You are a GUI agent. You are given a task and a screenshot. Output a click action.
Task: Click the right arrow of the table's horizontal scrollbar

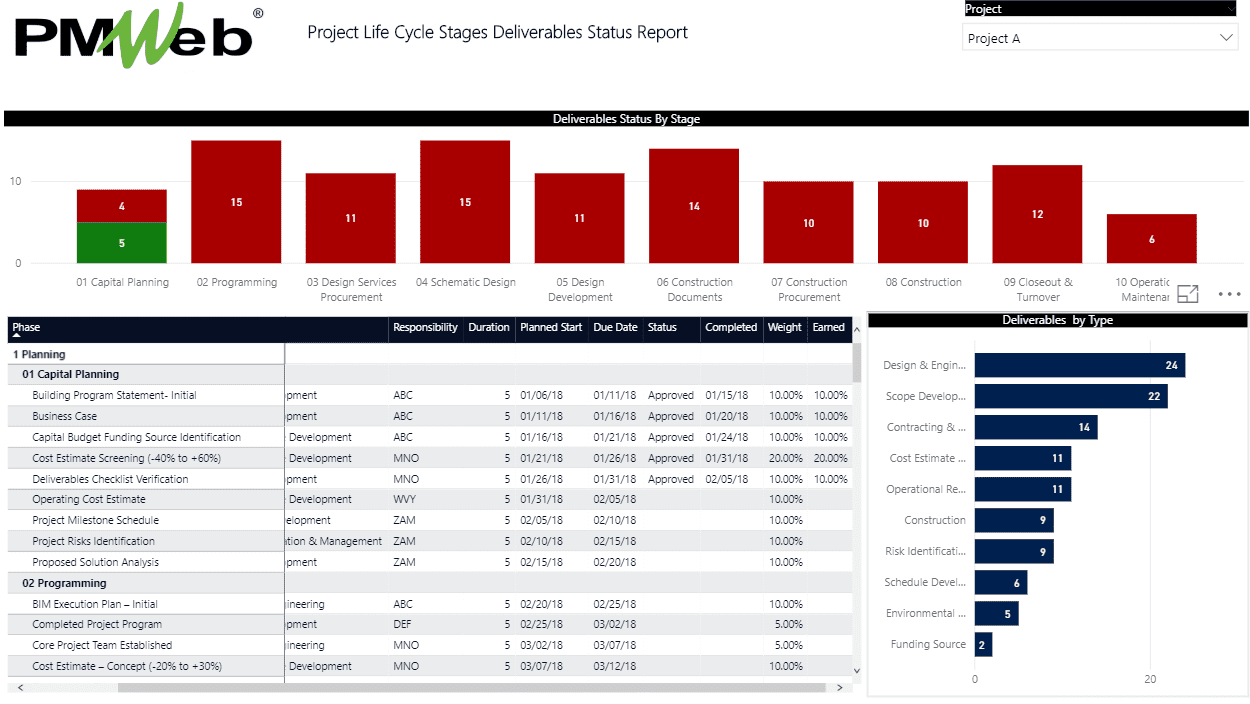[x=841, y=685]
